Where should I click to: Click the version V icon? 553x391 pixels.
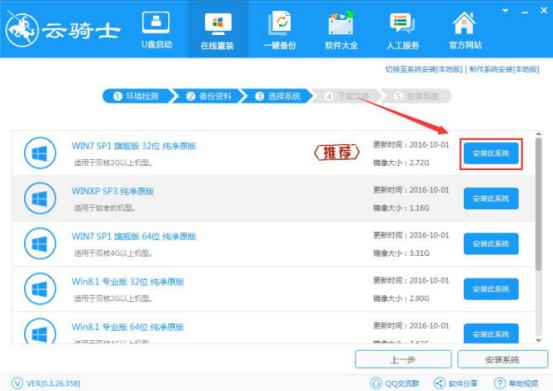(x=17, y=383)
